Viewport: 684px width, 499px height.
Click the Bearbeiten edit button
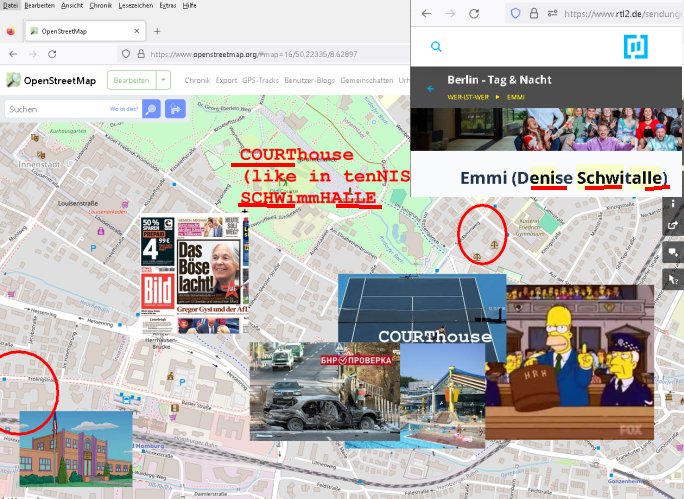(131, 80)
